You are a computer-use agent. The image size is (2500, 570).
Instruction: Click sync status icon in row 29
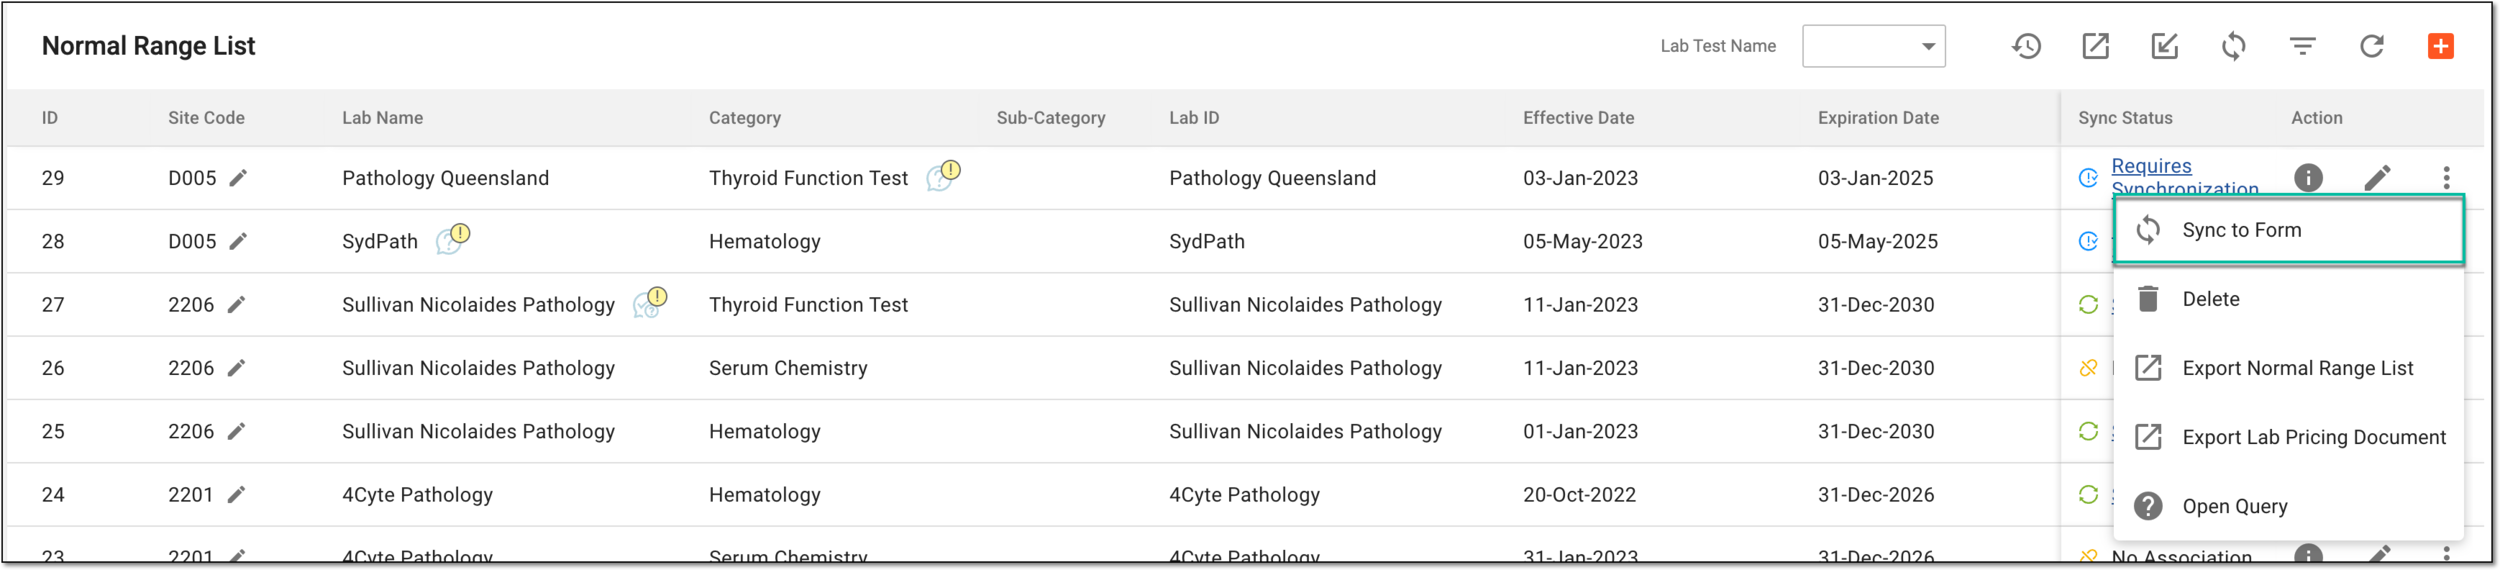2088,178
